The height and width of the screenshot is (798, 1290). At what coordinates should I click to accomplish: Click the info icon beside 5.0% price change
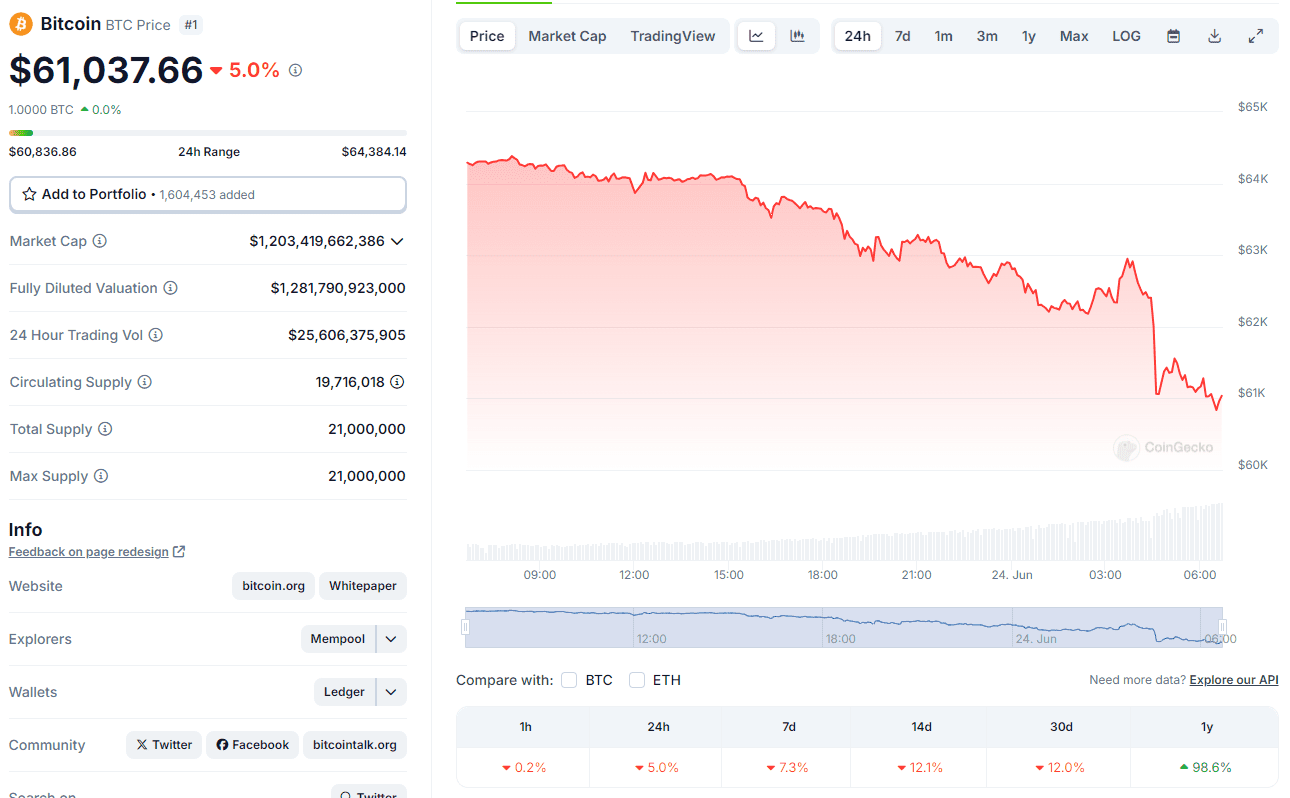[295, 70]
